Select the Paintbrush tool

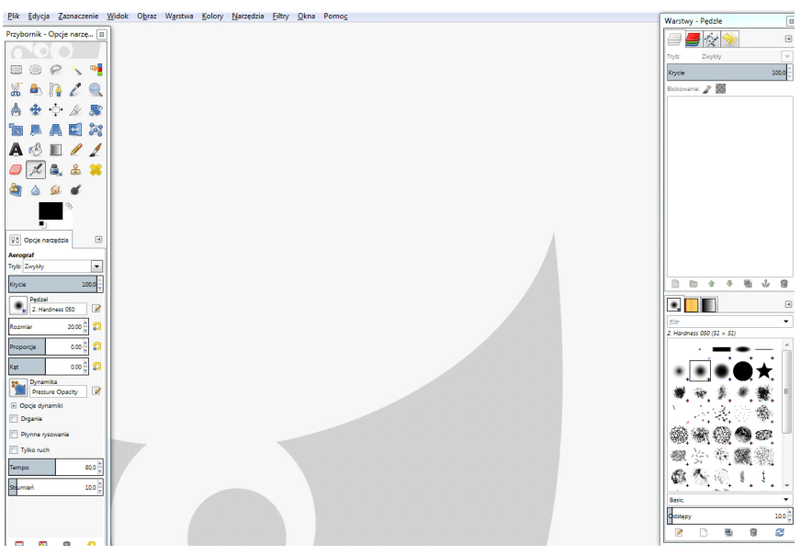tap(96, 149)
